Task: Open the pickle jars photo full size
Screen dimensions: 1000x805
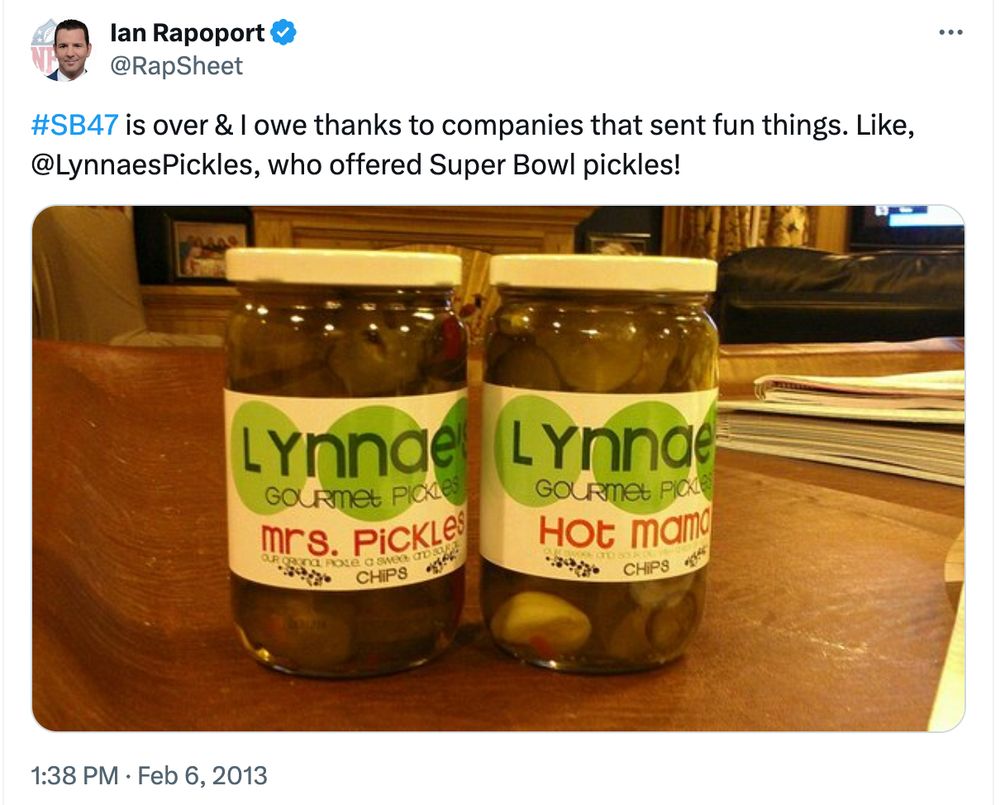Action: [500, 465]
